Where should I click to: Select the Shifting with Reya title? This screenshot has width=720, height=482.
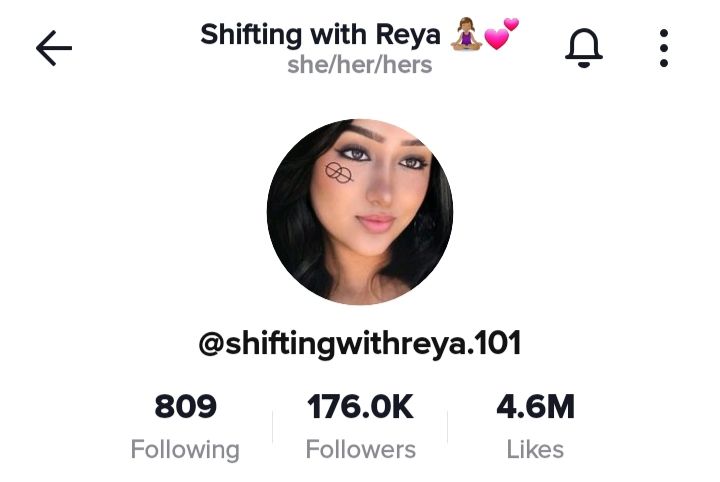[320, 35]
